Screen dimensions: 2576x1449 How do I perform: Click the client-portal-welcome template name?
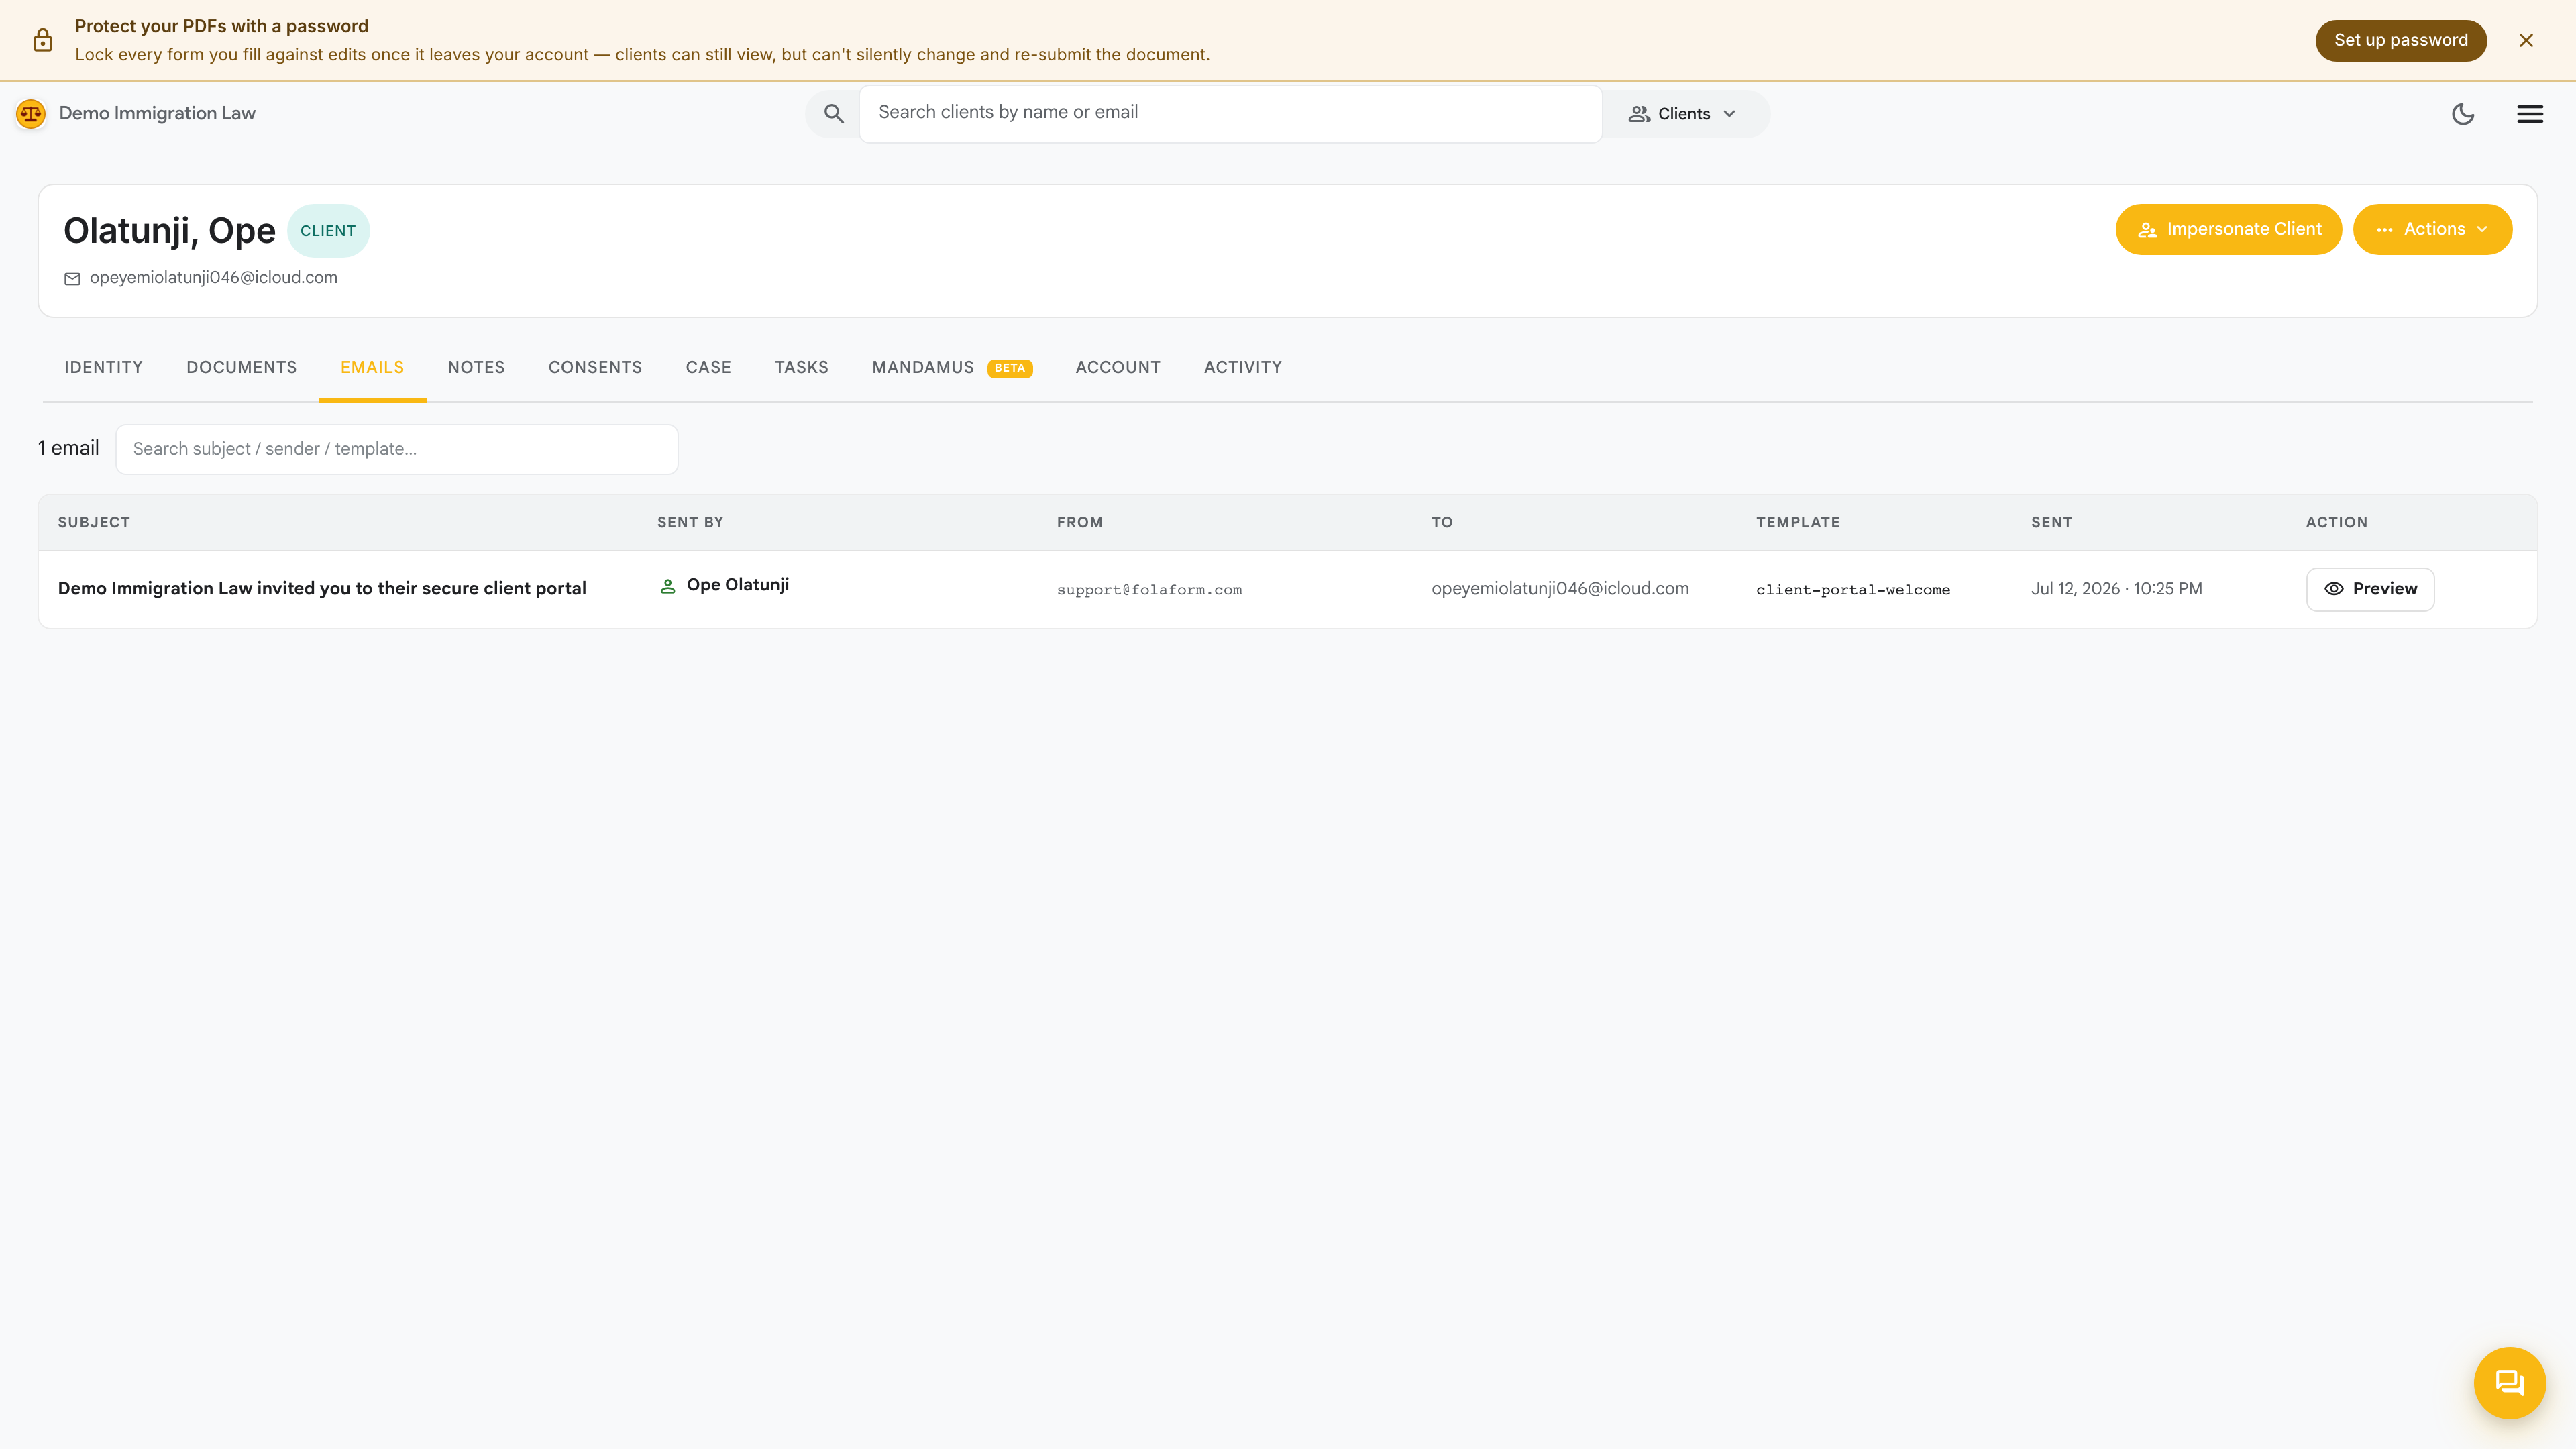(x=1853, y=590)
